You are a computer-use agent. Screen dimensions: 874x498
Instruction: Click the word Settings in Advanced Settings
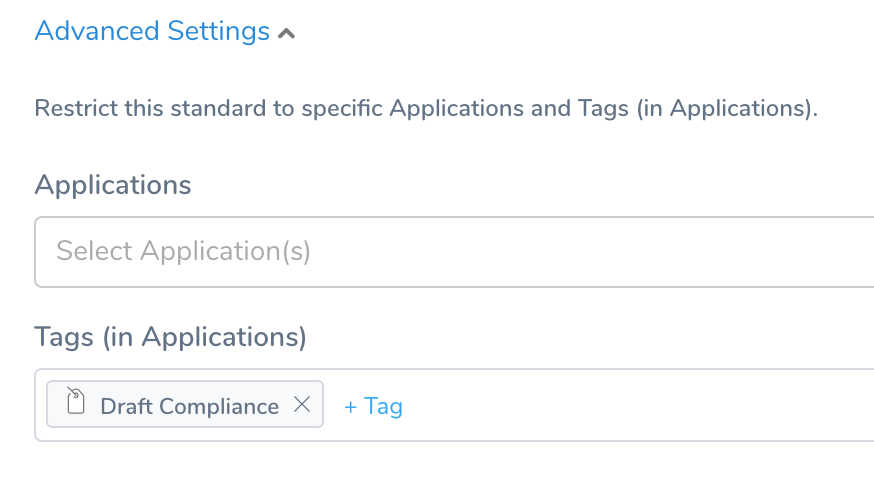pos(218,31)
